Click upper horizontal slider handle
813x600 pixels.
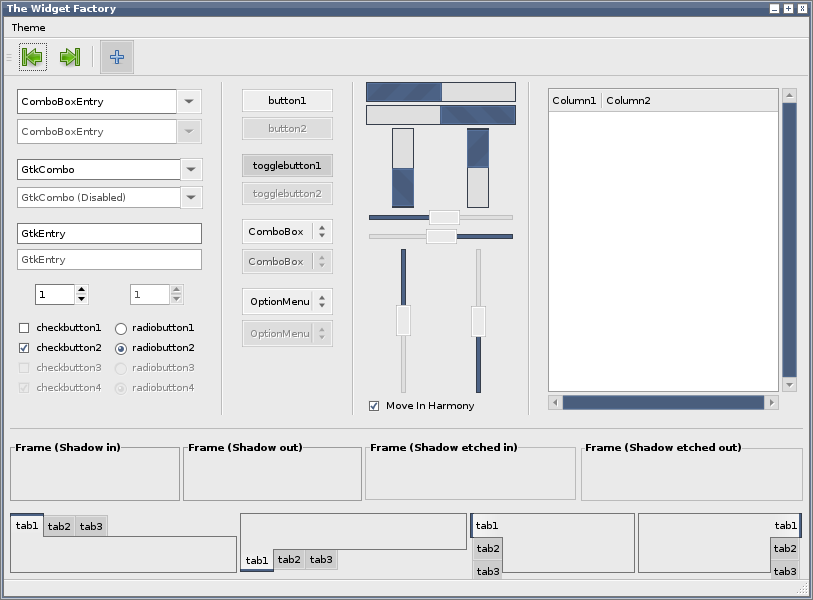444,218
